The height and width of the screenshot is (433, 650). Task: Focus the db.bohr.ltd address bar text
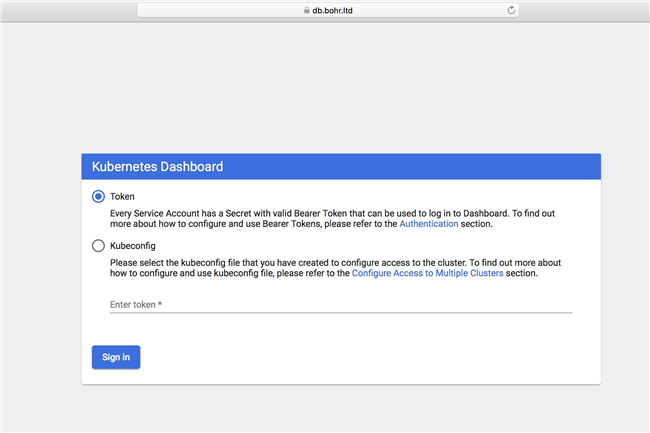coord(332,10)
